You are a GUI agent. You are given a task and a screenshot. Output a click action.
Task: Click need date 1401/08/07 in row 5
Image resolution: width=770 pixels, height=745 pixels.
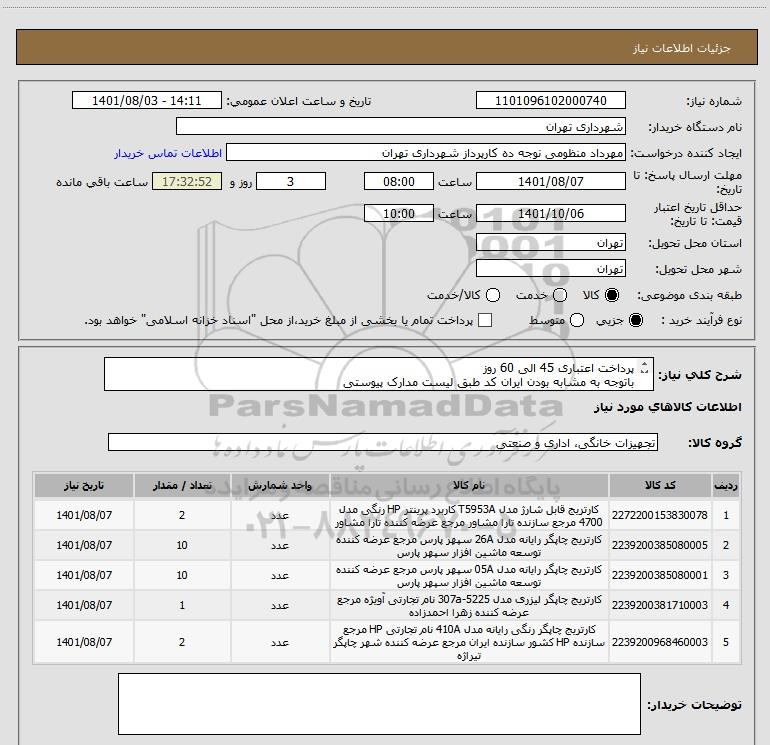(84, 642)
